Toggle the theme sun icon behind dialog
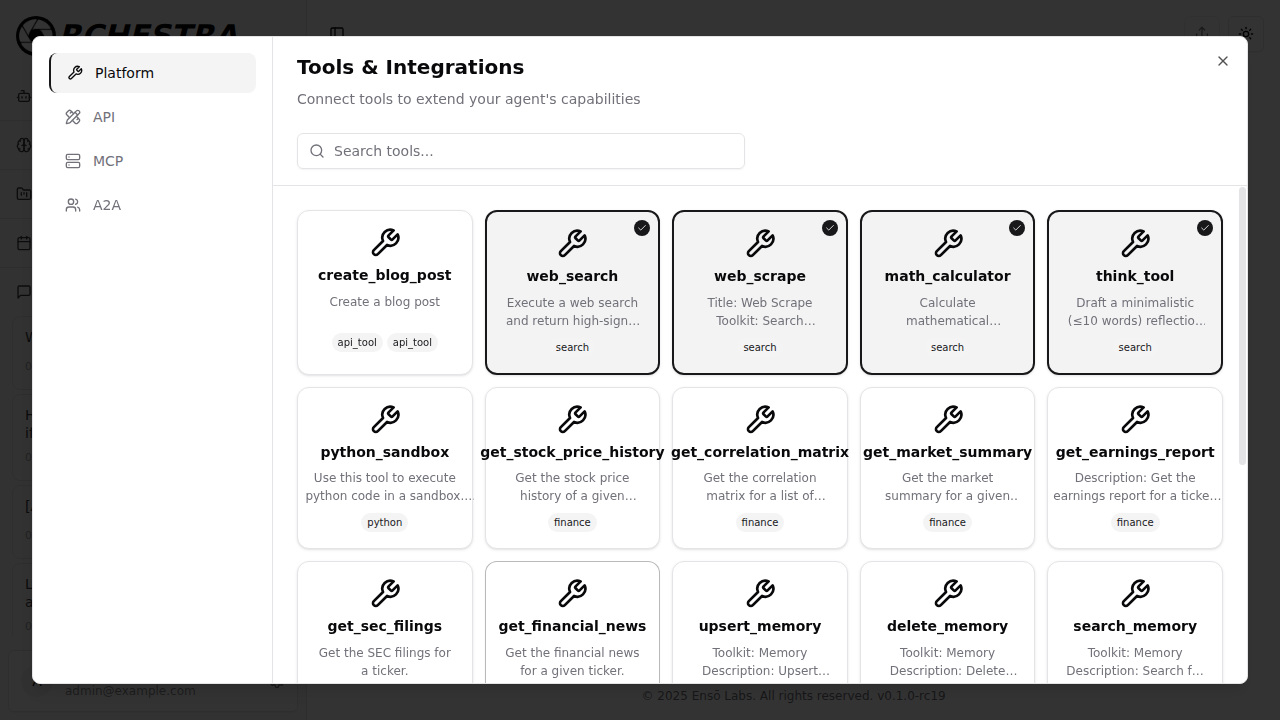The image size is (1280, 720). (1246, 33)
